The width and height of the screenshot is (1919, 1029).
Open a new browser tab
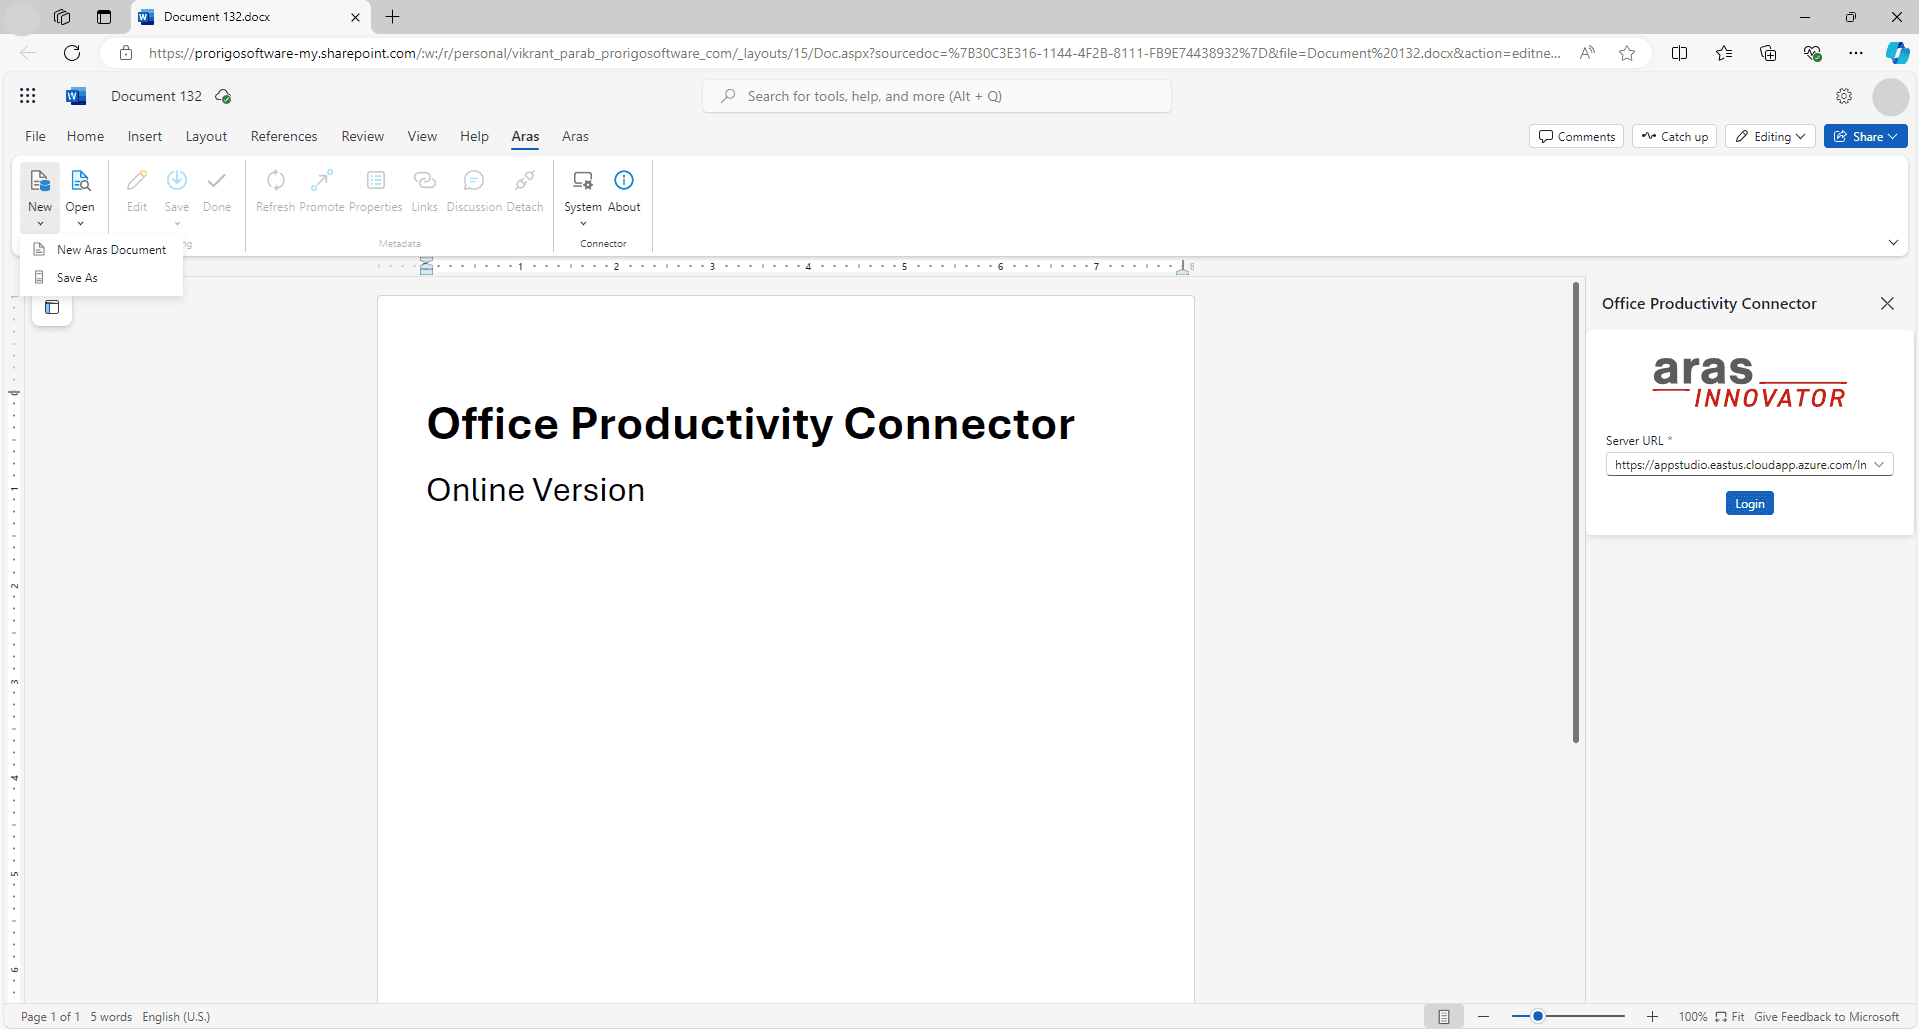(393, 17)
